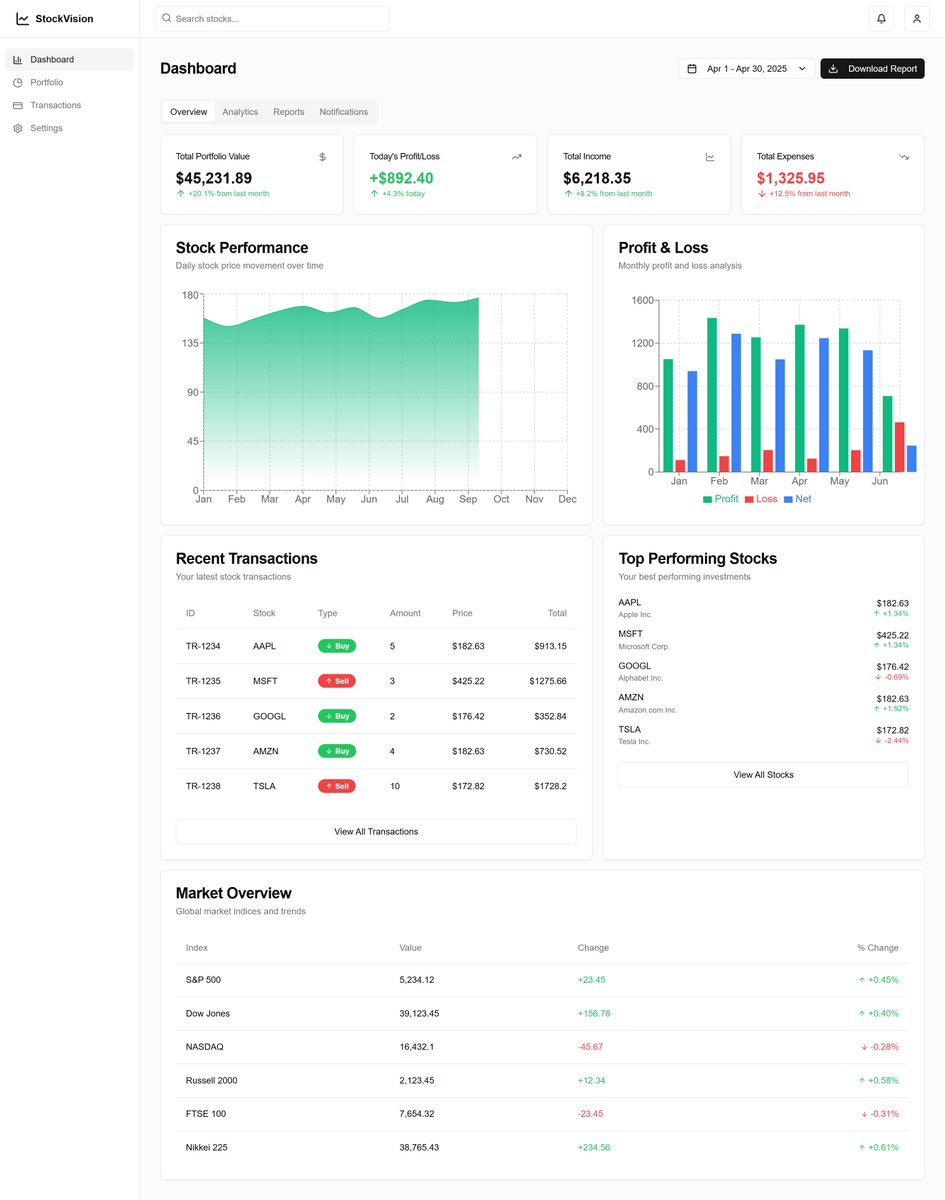
Task: Select Dashboard in the sidebar
Action: click(x=69, y=60)
